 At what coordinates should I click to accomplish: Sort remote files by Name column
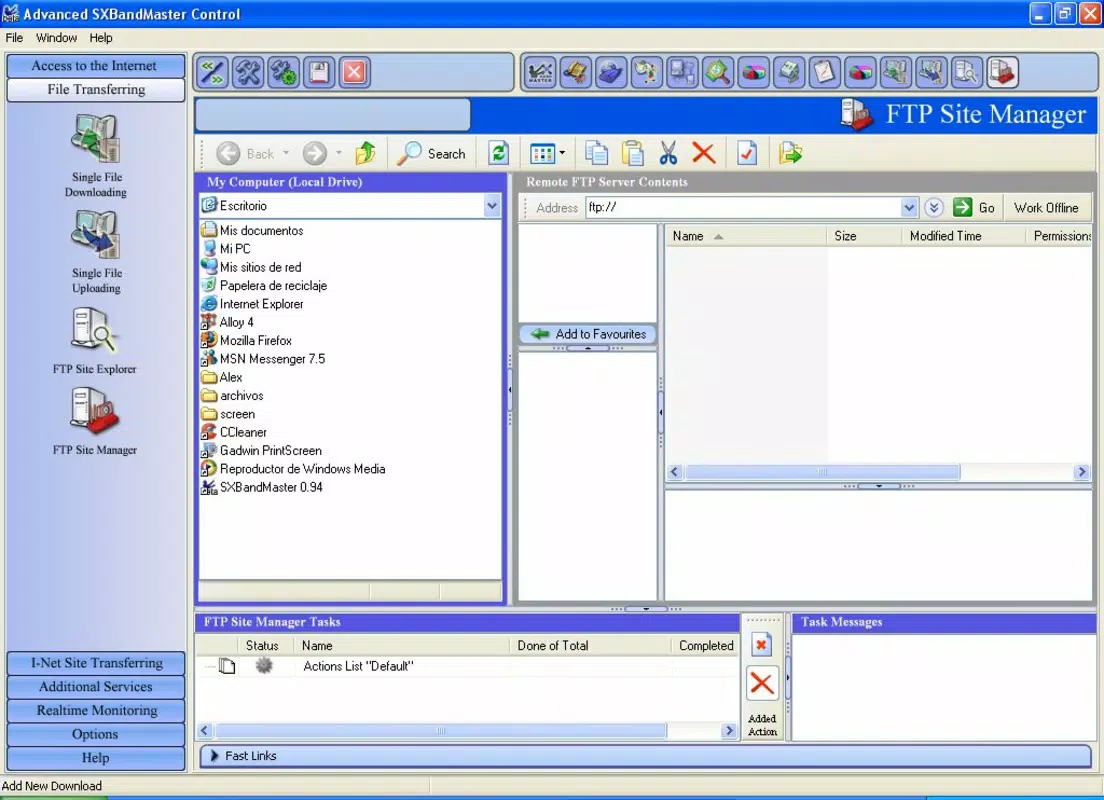point(746,236)
